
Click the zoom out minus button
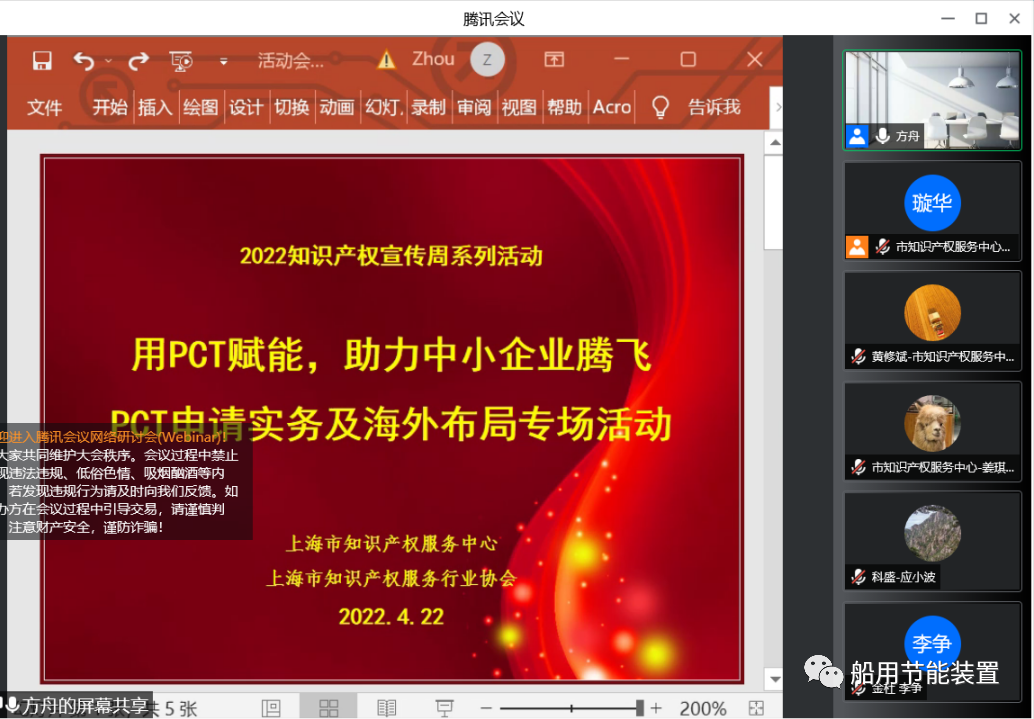[x=486, y=708]
